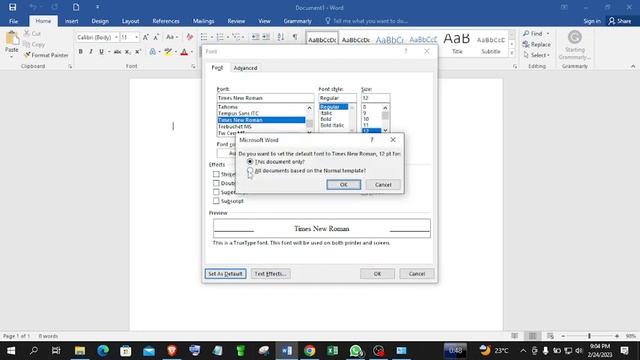Cancel the Microsoft Word default font prompt

tap(383, 185)
